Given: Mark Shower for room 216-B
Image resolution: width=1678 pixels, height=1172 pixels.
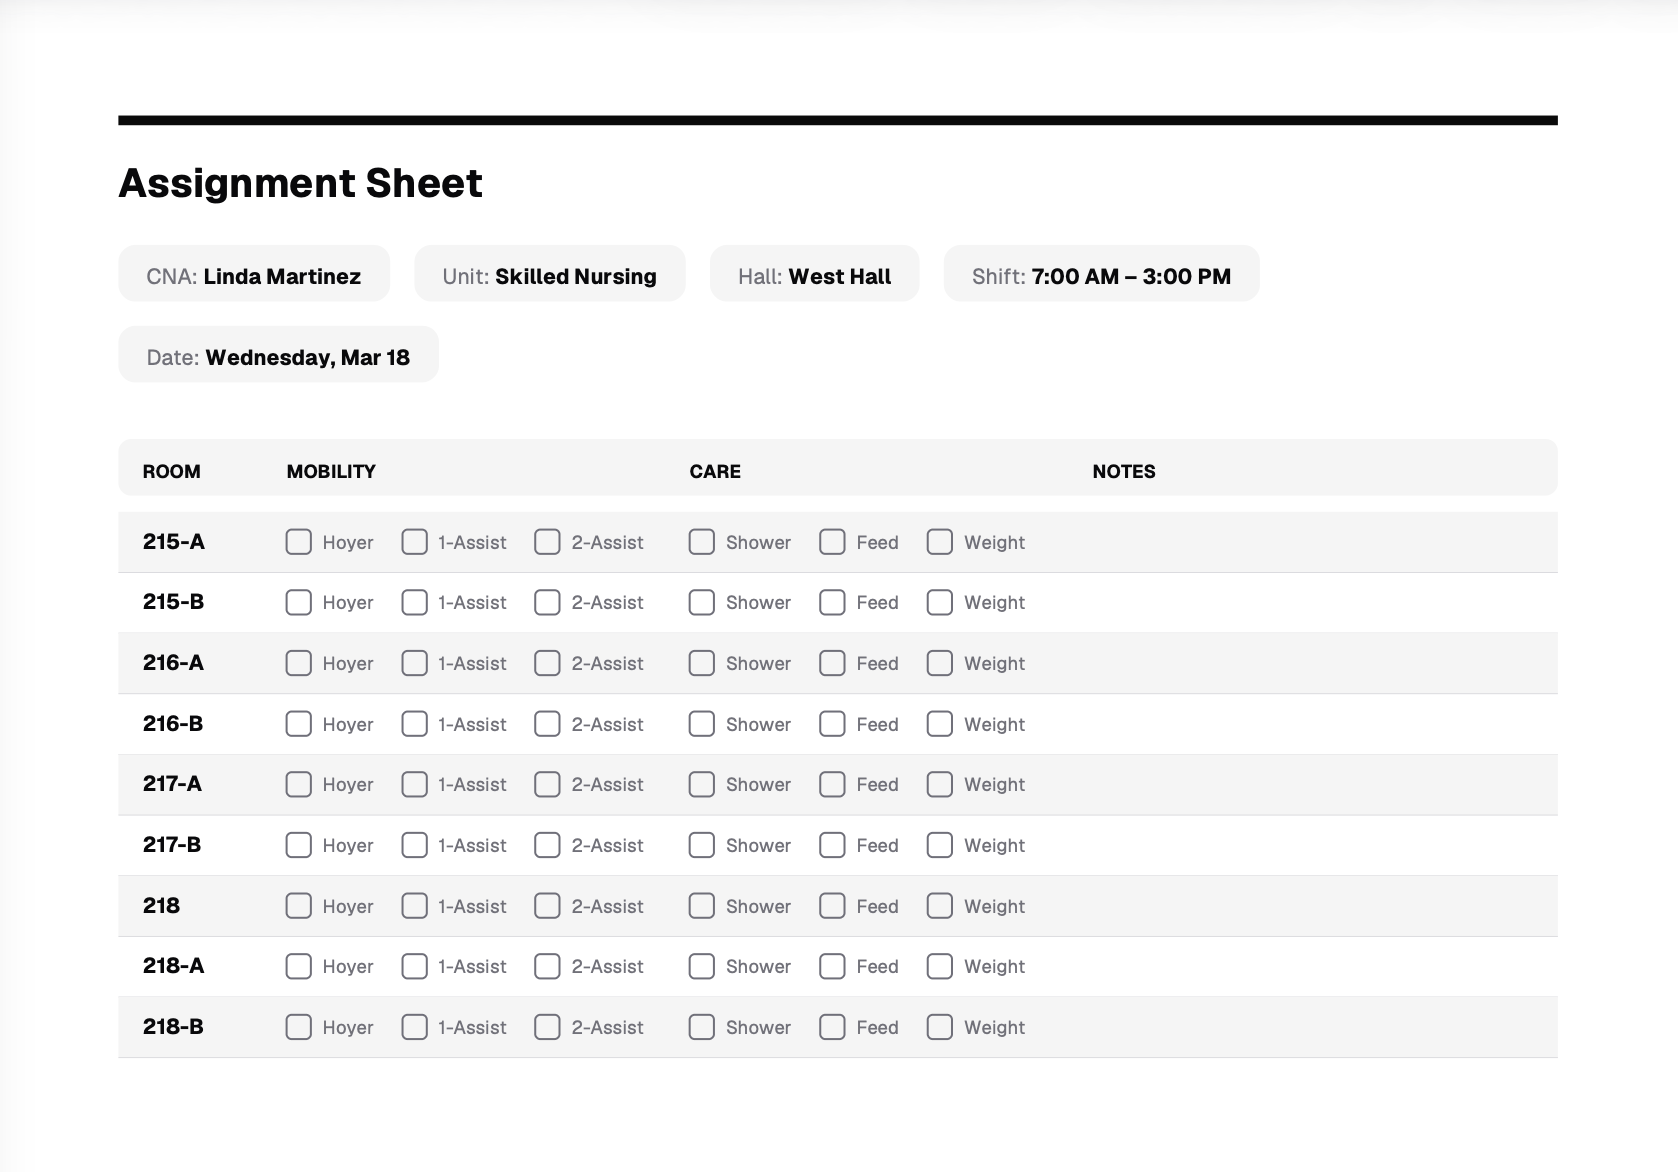Looking at the screenshot, I should (x=701, y=724).
